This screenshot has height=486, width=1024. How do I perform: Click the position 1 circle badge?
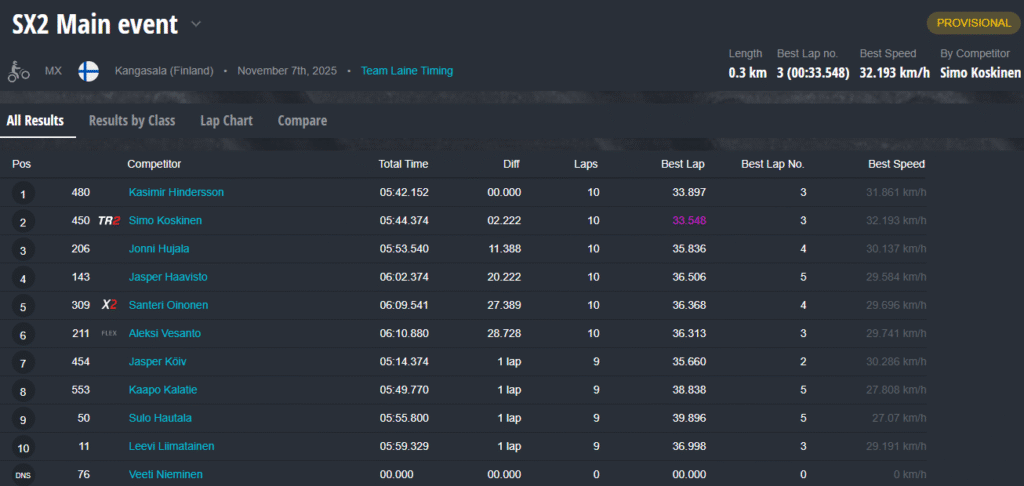pos(22,193)
